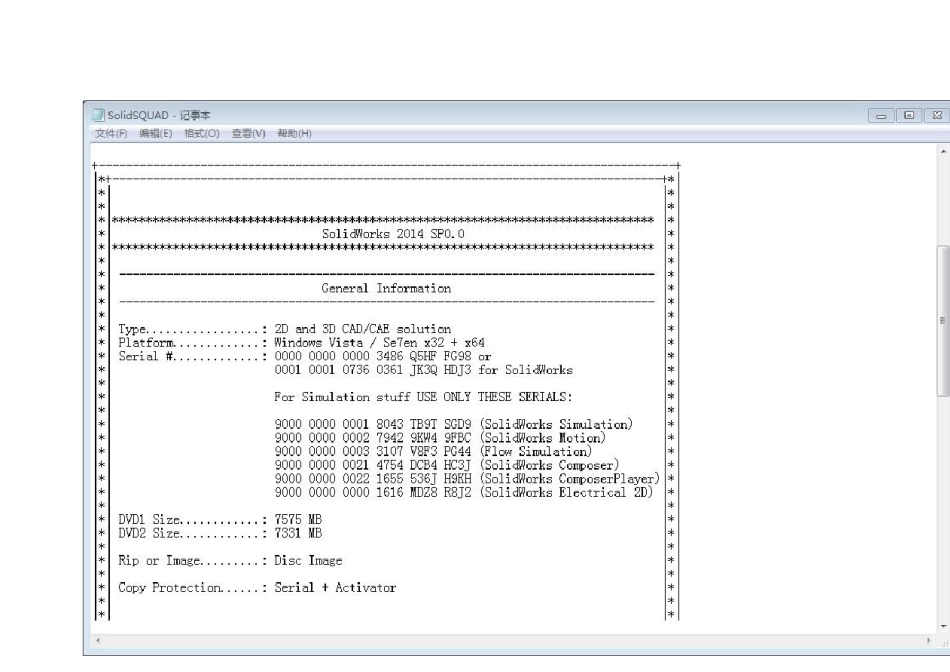950x672 pixels.
Task: Click the serial ending in Q5HF FG98
Action: click(373, 356)
